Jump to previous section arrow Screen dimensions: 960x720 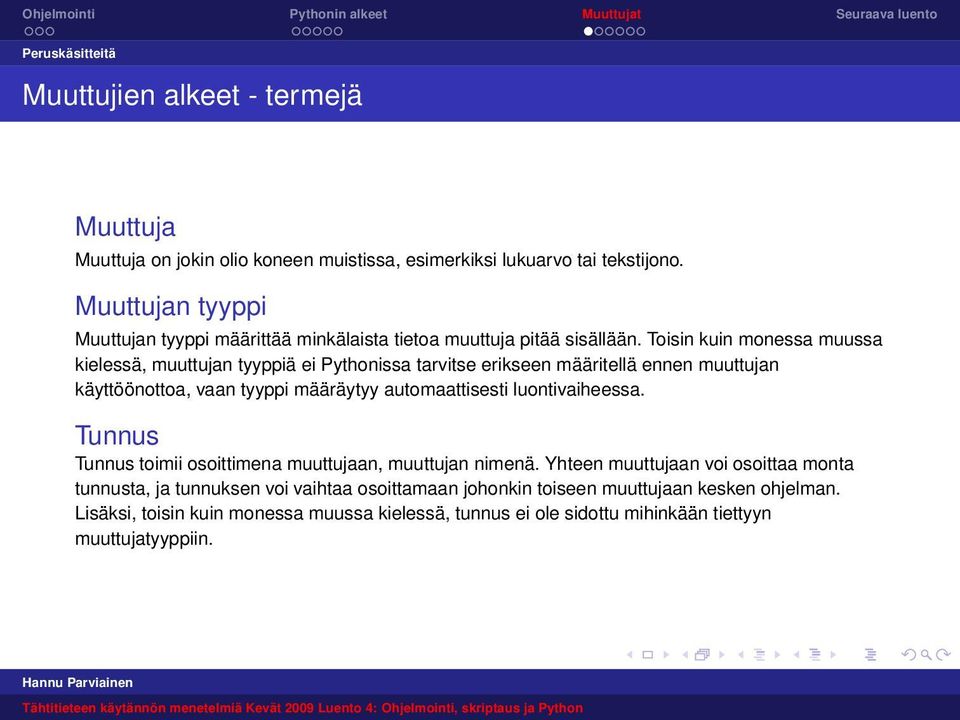[x=797, y=654]
